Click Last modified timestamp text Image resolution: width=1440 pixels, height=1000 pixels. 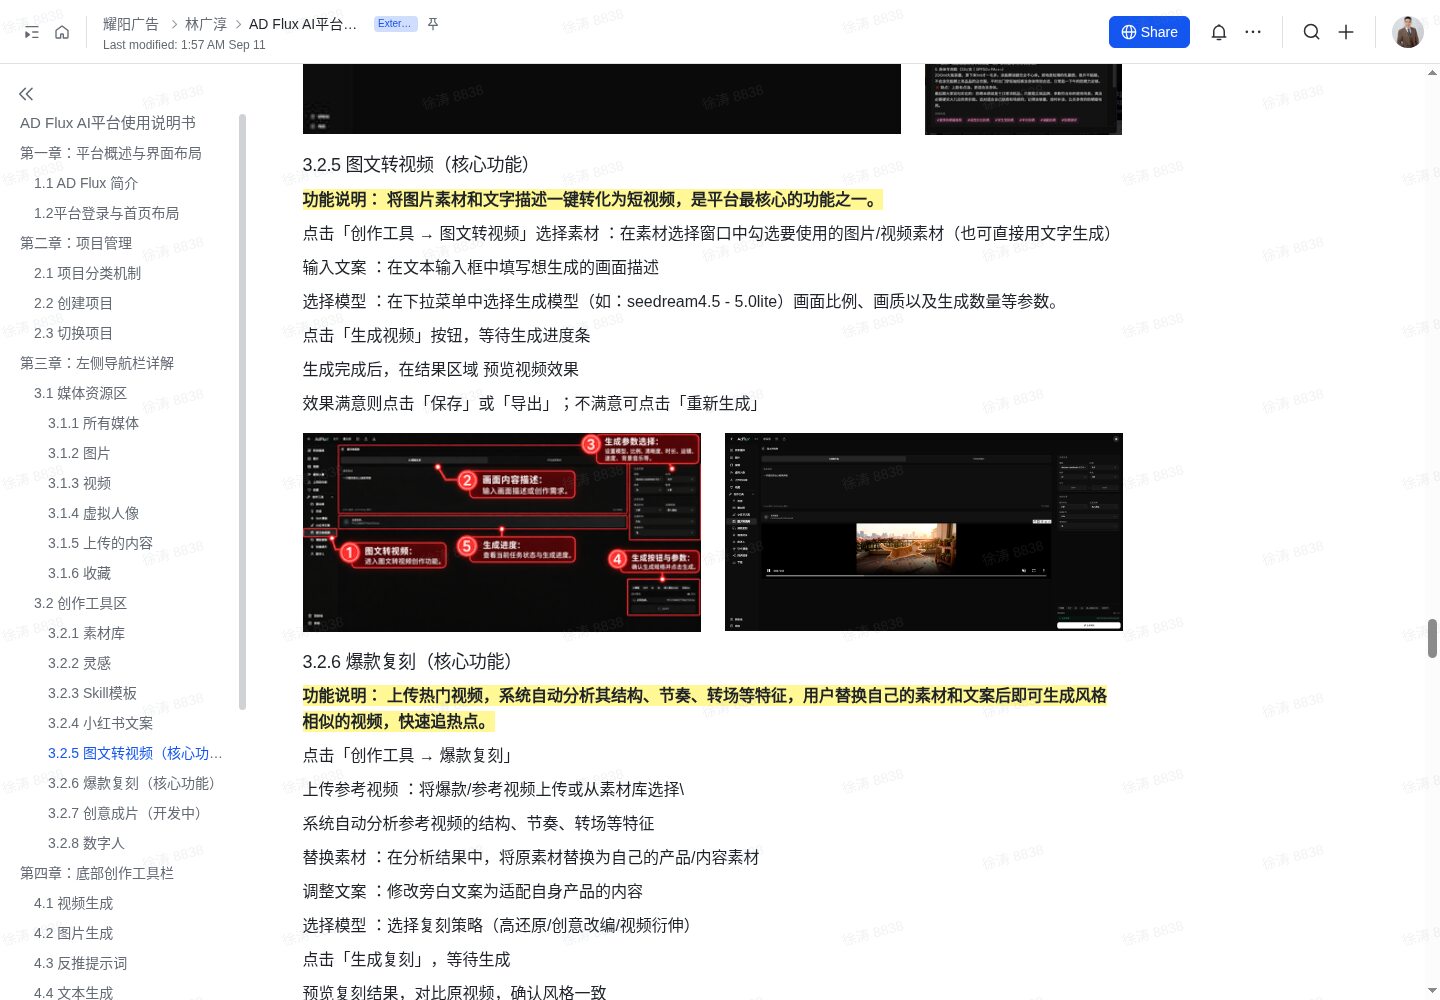(184, 45)
